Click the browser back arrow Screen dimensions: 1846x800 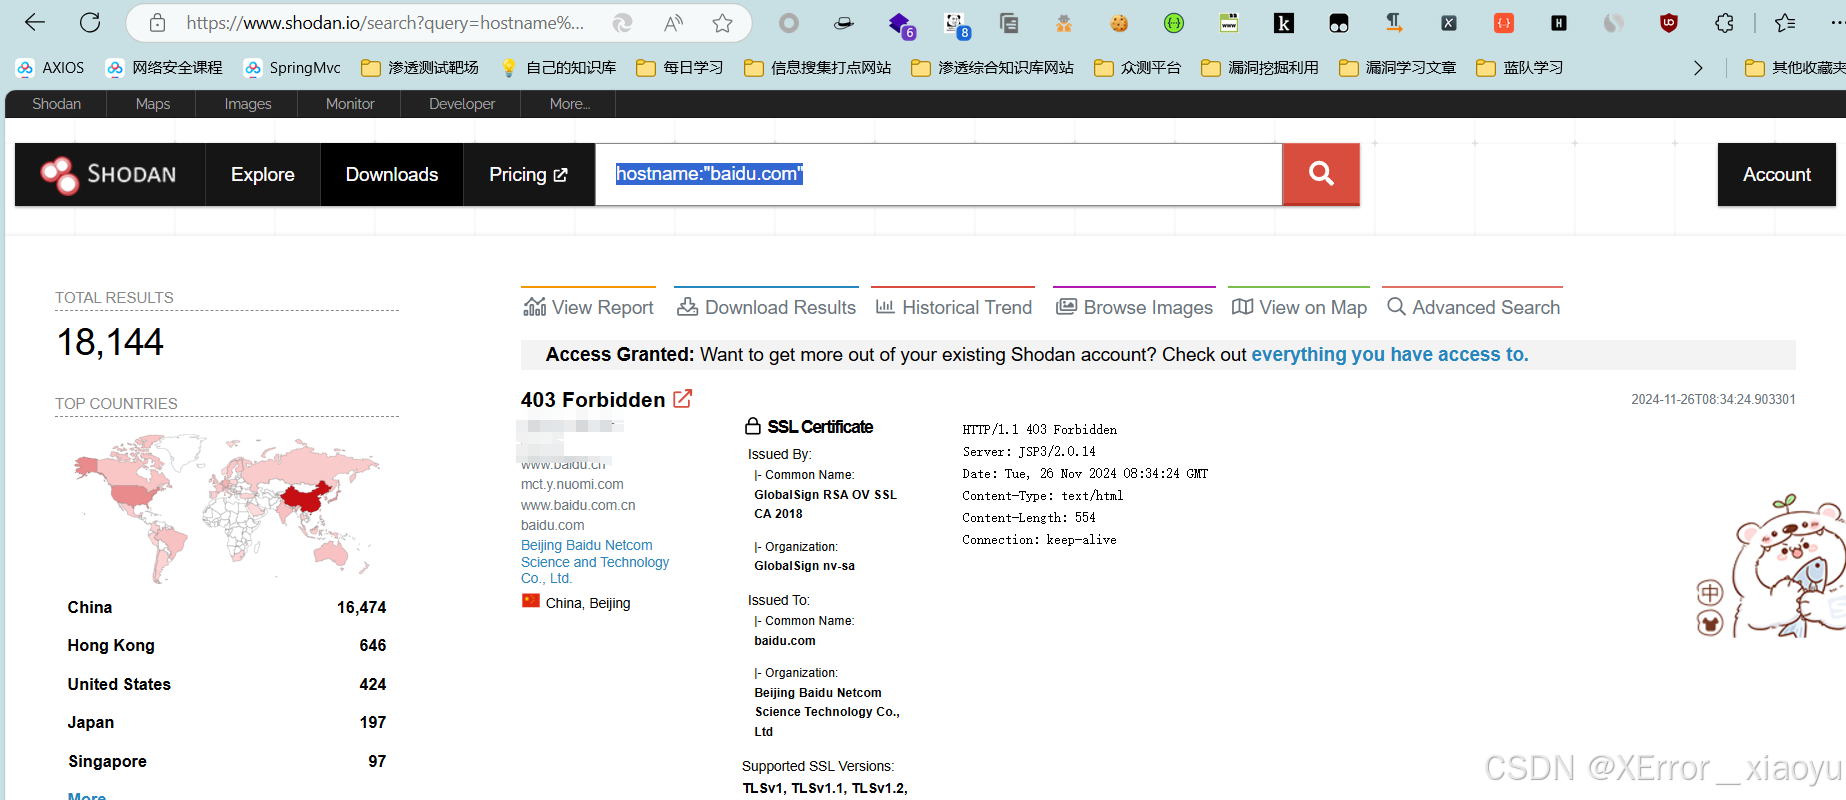(x=35, y=22)
